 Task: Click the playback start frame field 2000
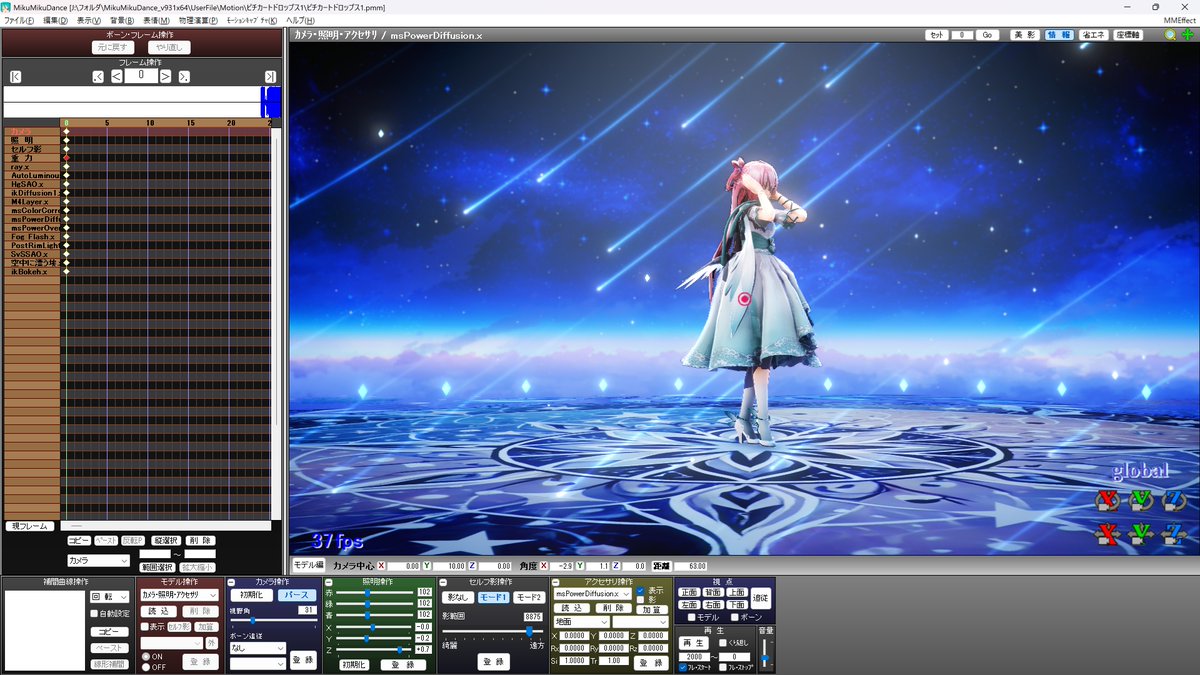point(693,657)
